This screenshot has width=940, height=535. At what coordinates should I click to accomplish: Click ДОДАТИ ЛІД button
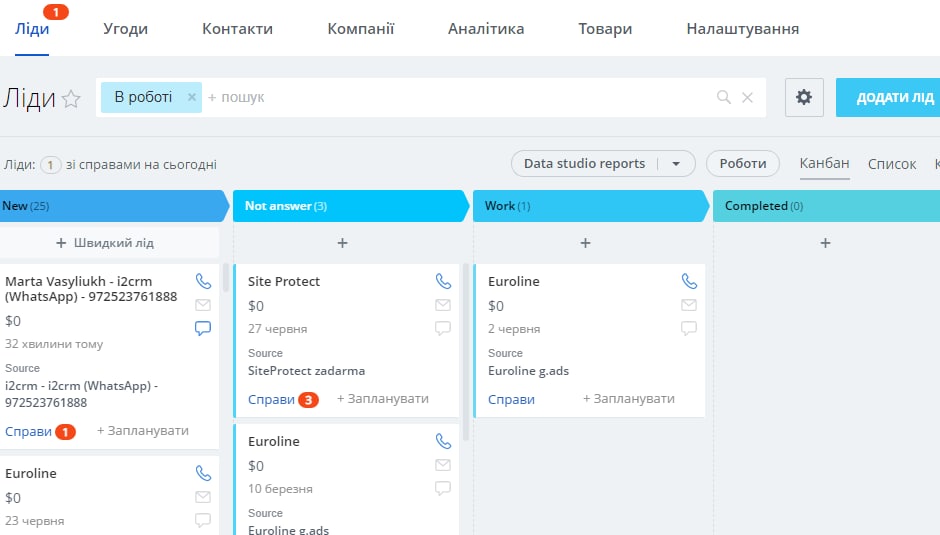[x=888, y=97]
